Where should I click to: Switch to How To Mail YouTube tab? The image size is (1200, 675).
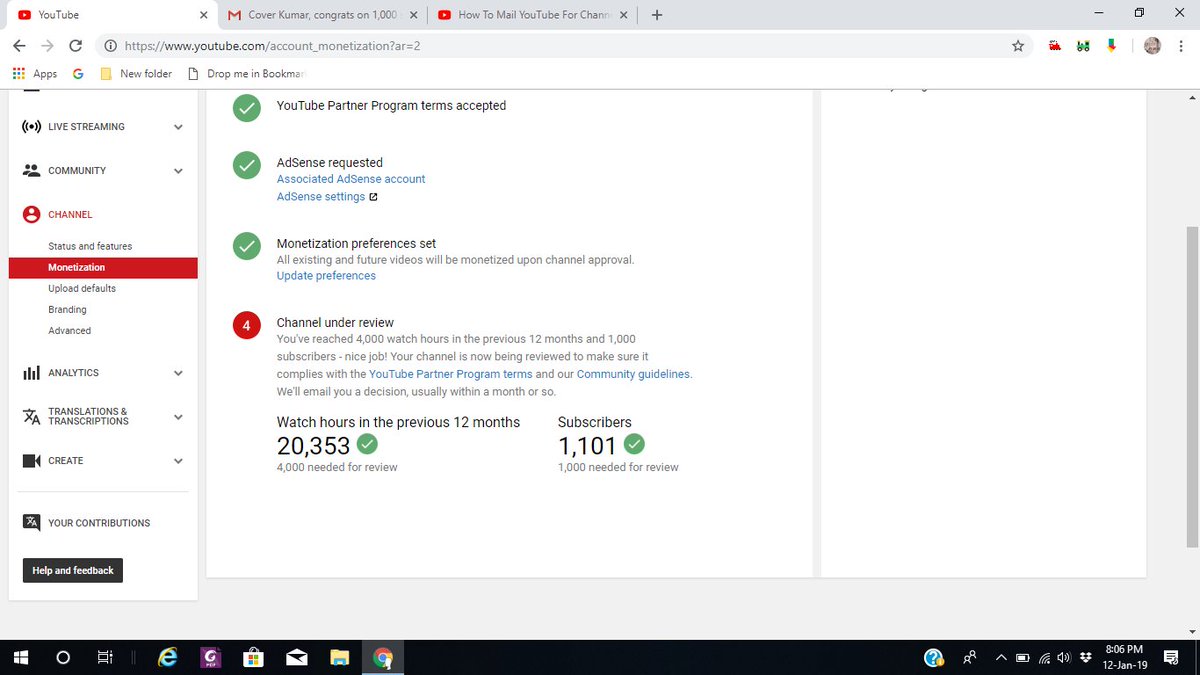pyautogui.click(x=532, y=15)
